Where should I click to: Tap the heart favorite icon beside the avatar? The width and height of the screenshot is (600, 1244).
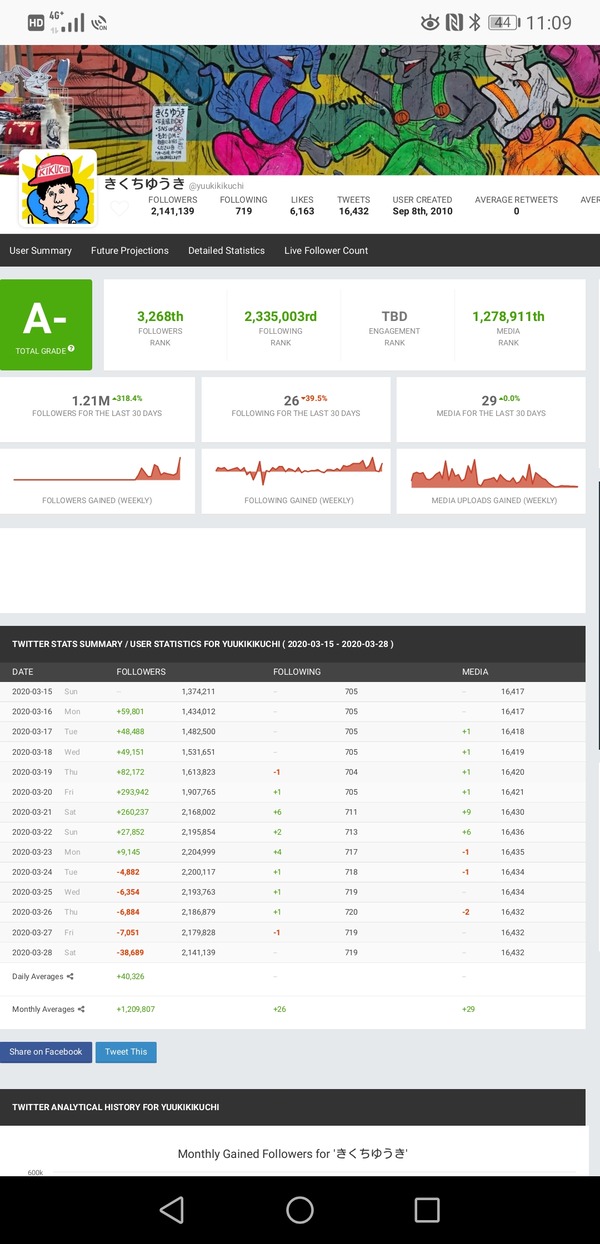click(119, 209)
